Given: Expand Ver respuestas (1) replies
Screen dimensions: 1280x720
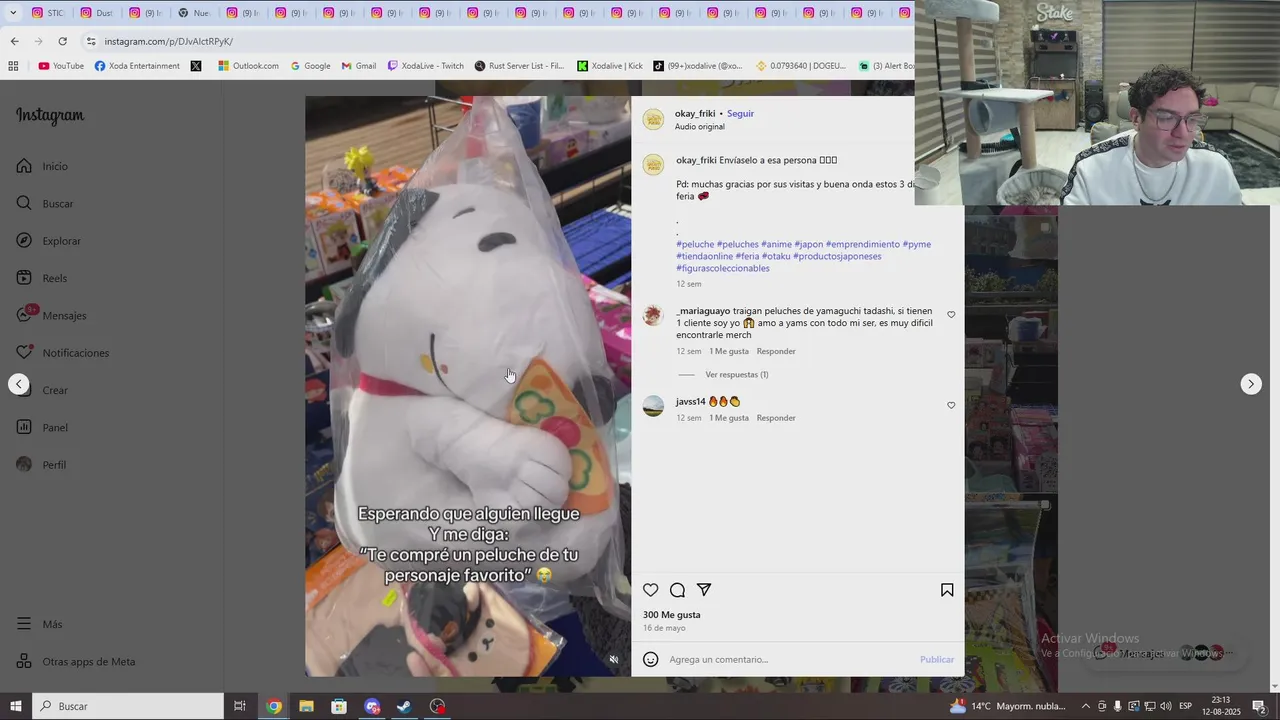Looking at the screenshot, I should click(x=737, y=375).
